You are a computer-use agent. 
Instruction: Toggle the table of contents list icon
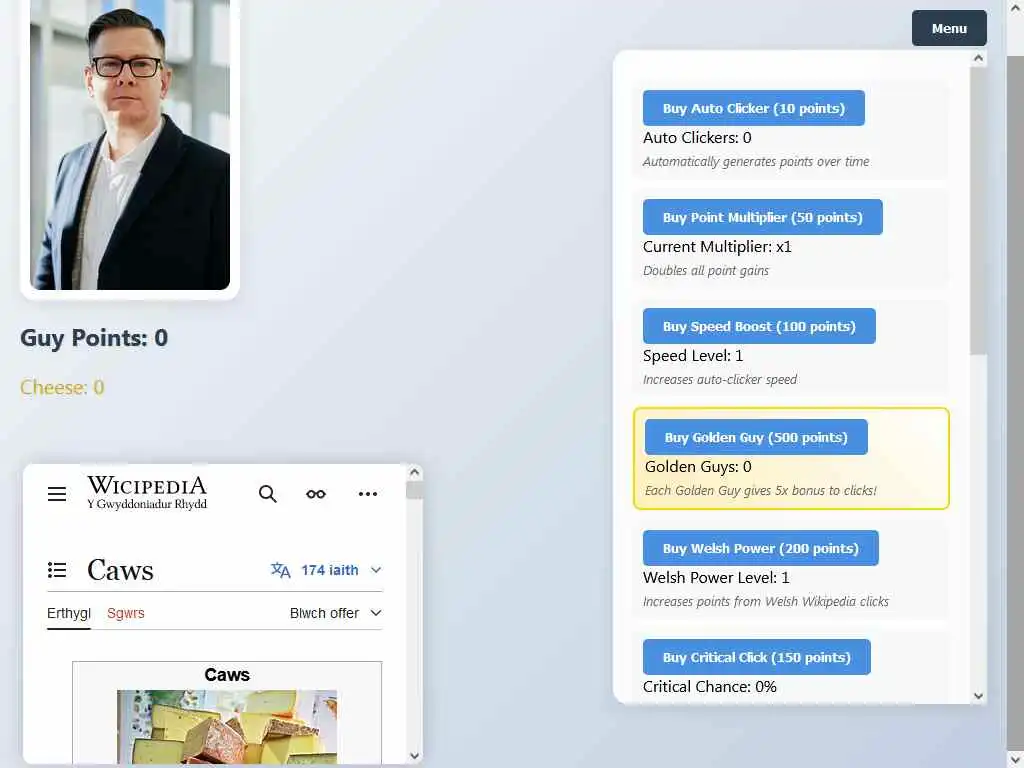[x=57, y=570]
